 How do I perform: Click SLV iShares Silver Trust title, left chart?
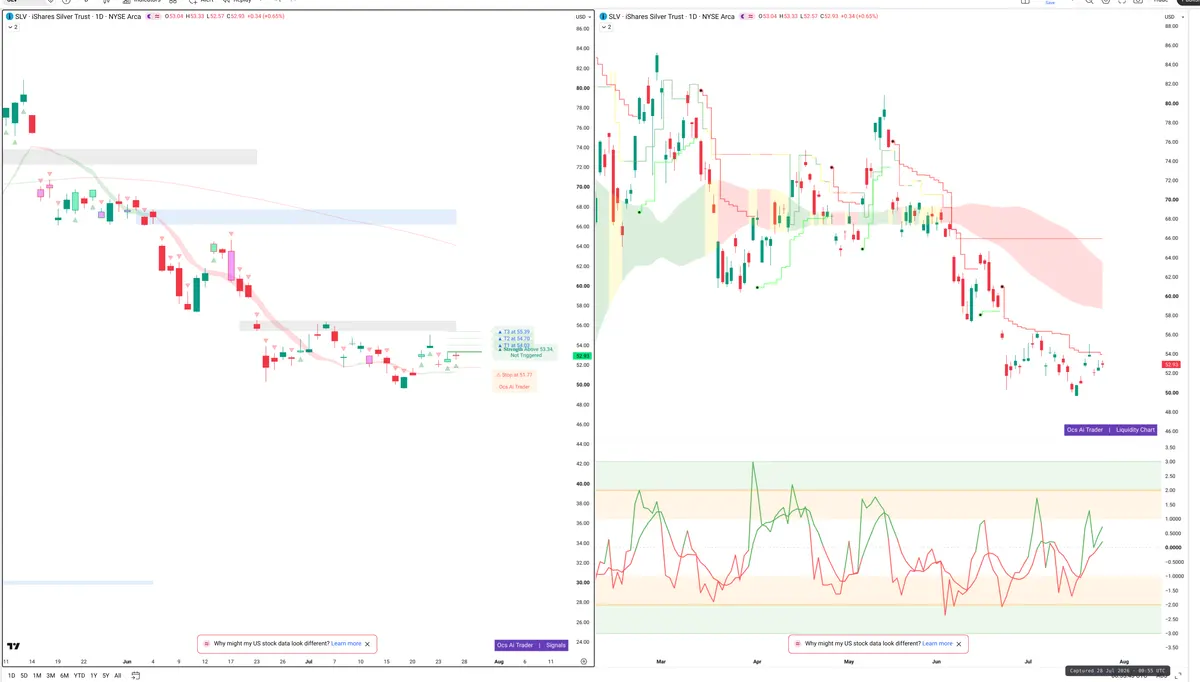(x=78, y=17)
